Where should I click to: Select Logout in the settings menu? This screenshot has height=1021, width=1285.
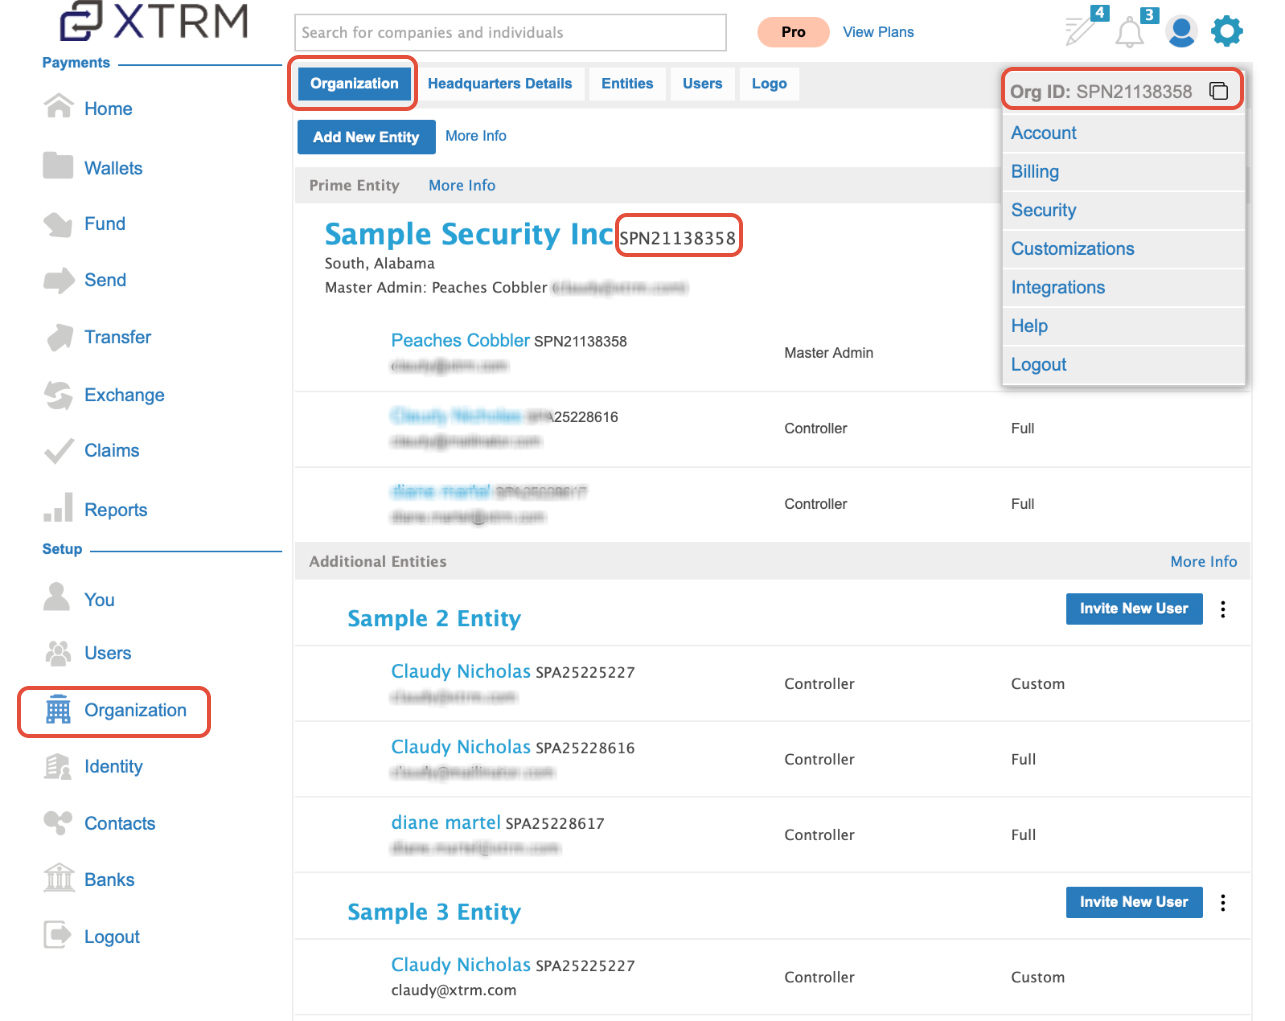point(1124,365)
